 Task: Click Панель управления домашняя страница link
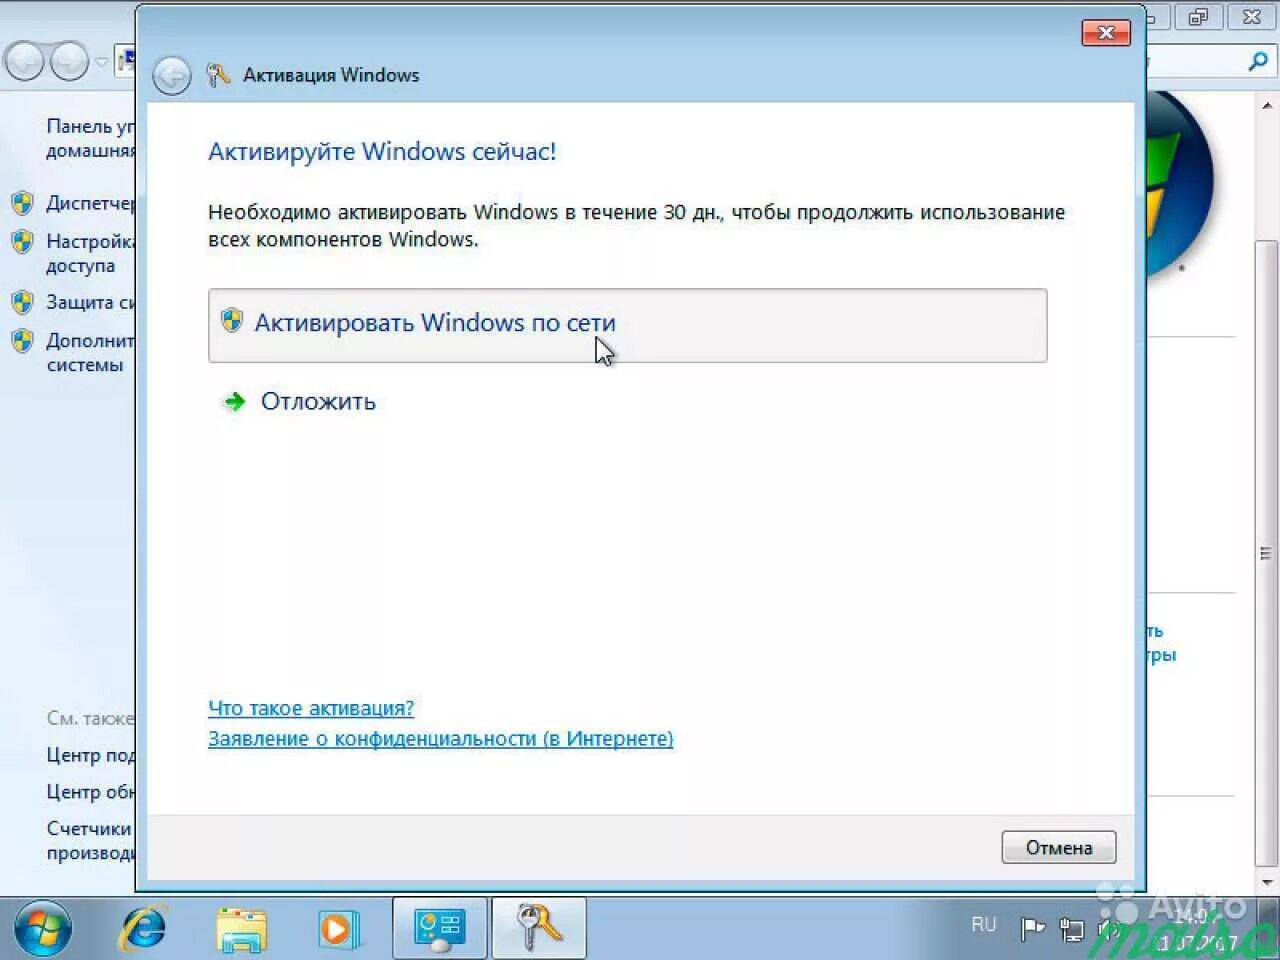click(x=90, y=138)
